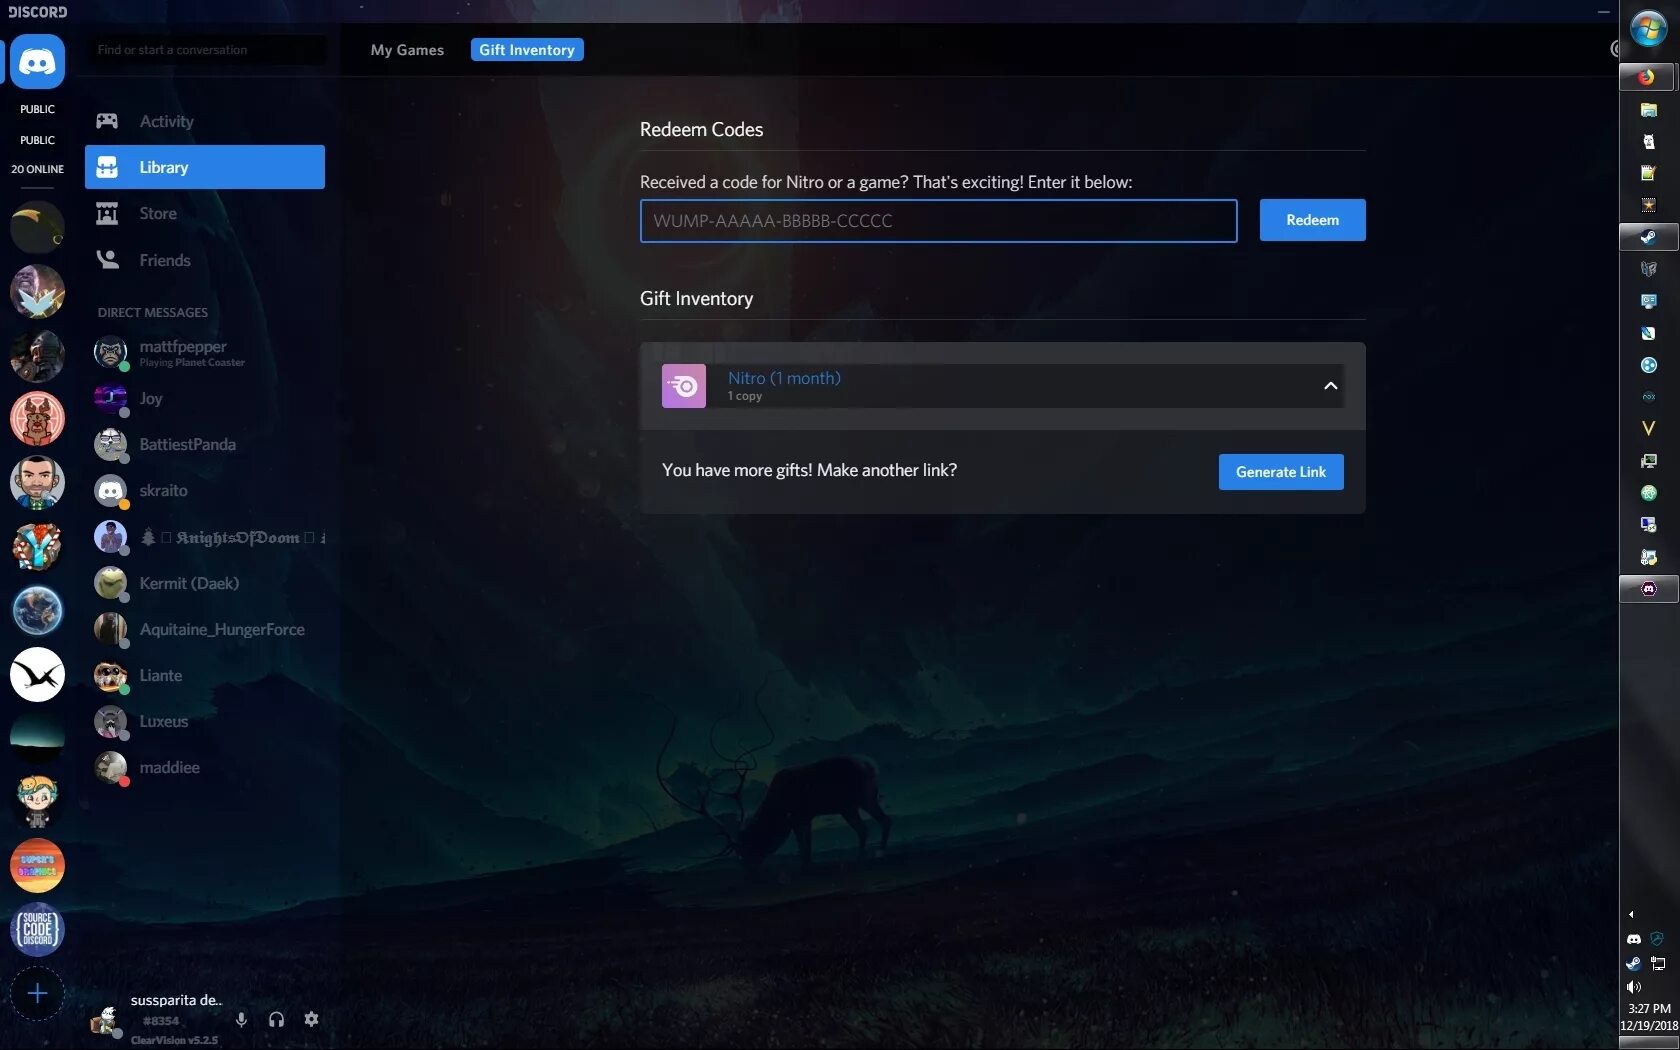Open the Nox app taskbar icon
1680x1050 pixels.
click(x=1649, y=397)
